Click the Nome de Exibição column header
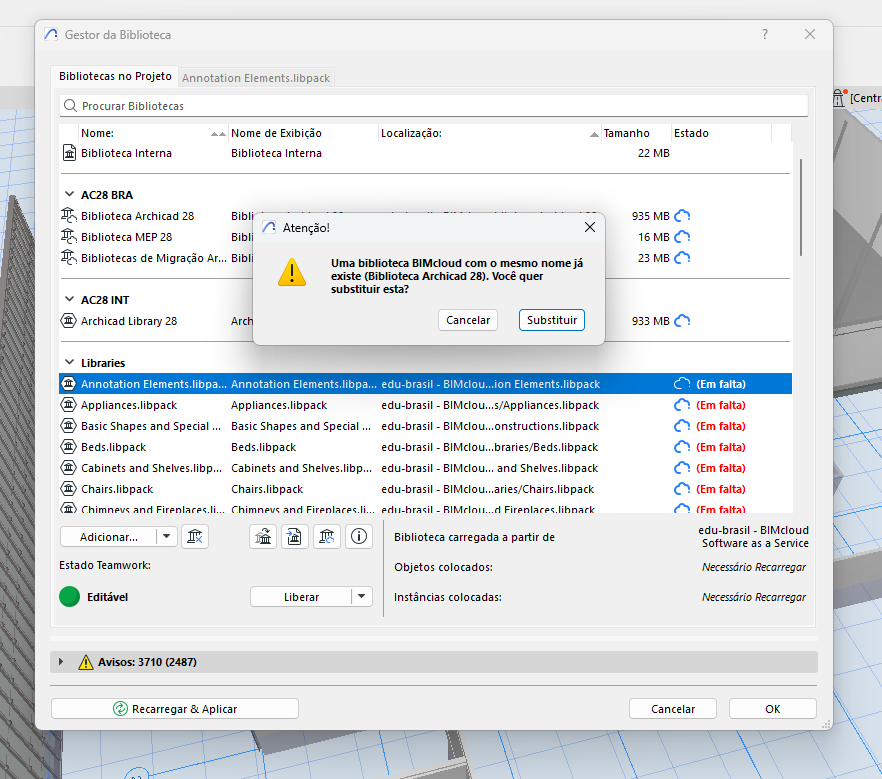This screenshot has height=779, width=882. 303,133
